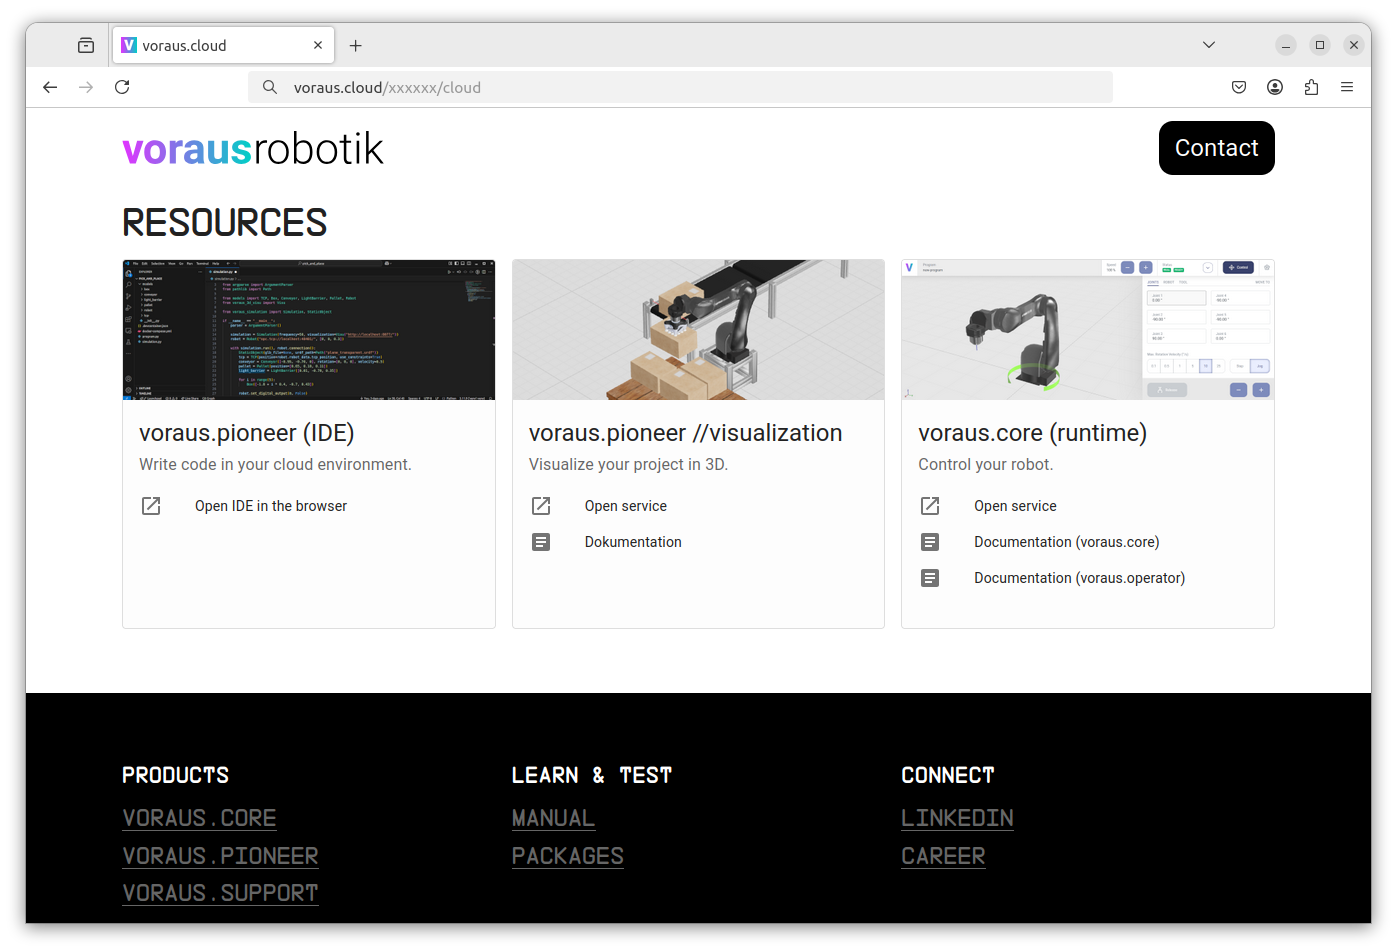Open the Save to Pocket icon
The height and width of the screenshot is (952, 1397).
(1239, 87)
